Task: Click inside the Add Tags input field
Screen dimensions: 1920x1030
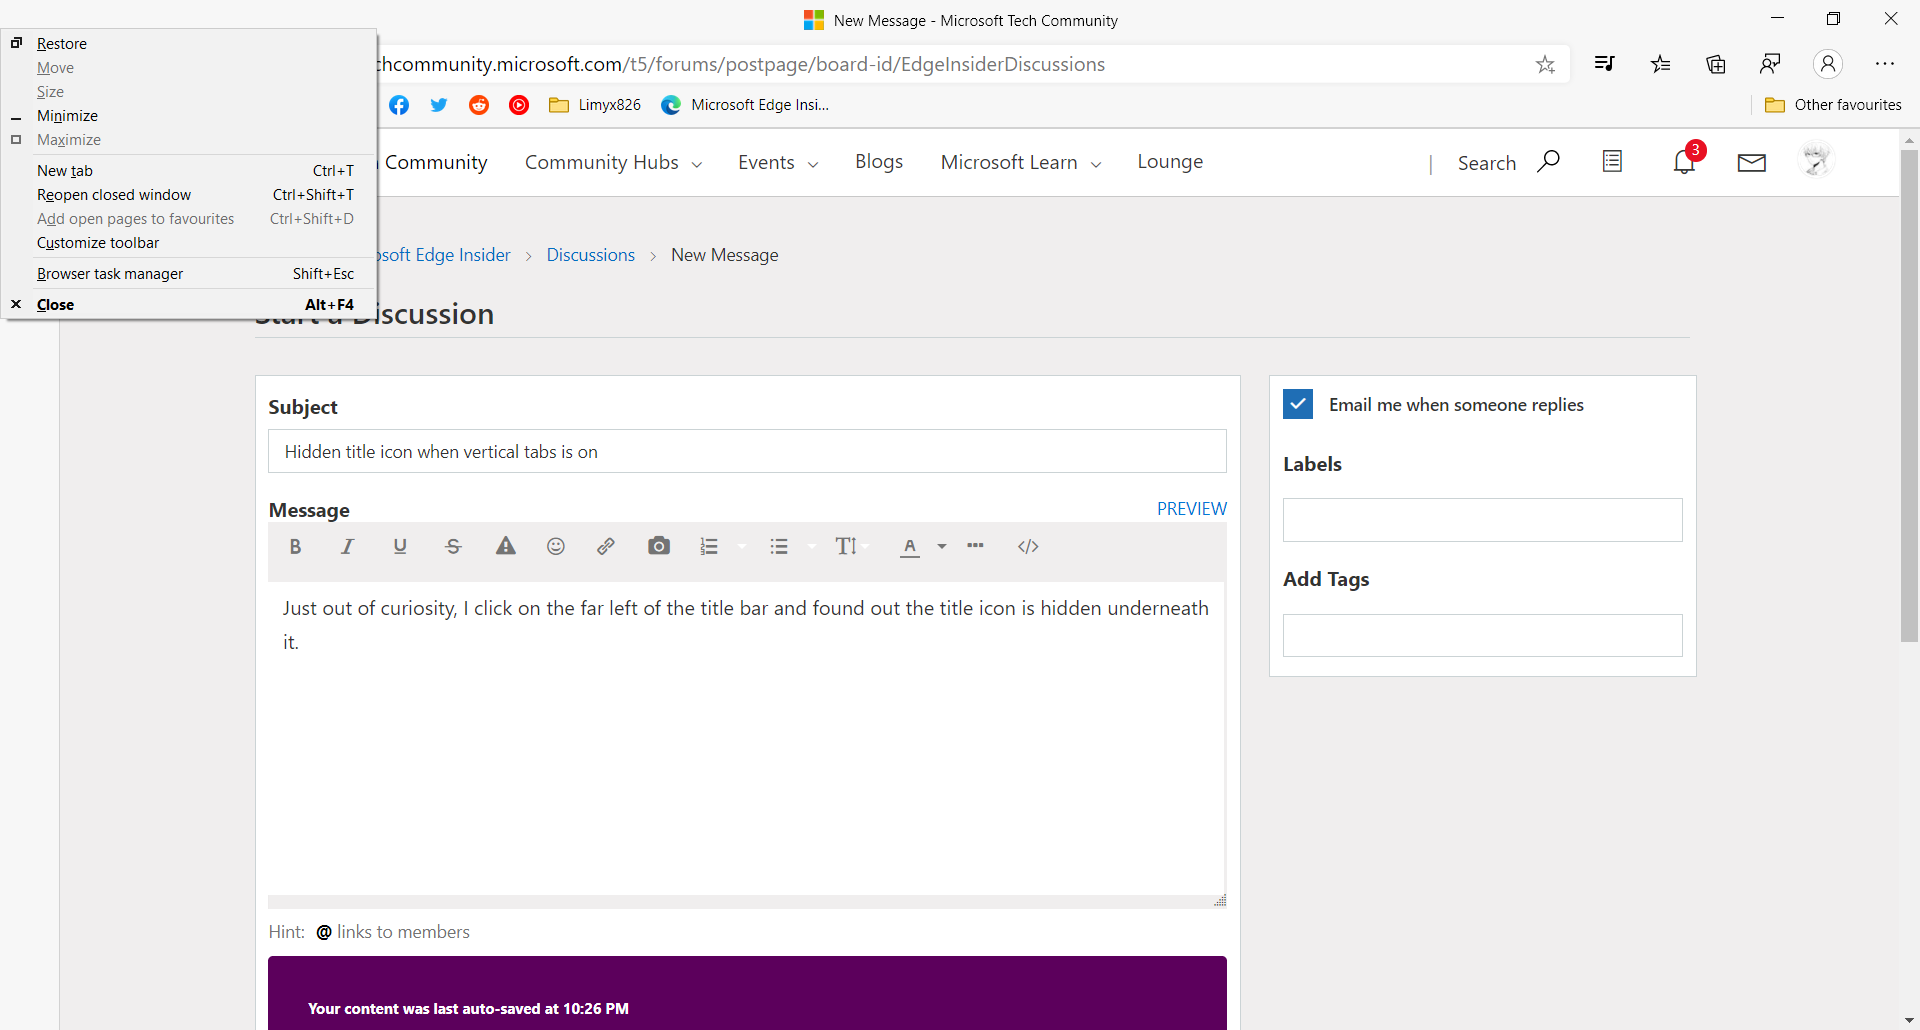Action: 1482,635
